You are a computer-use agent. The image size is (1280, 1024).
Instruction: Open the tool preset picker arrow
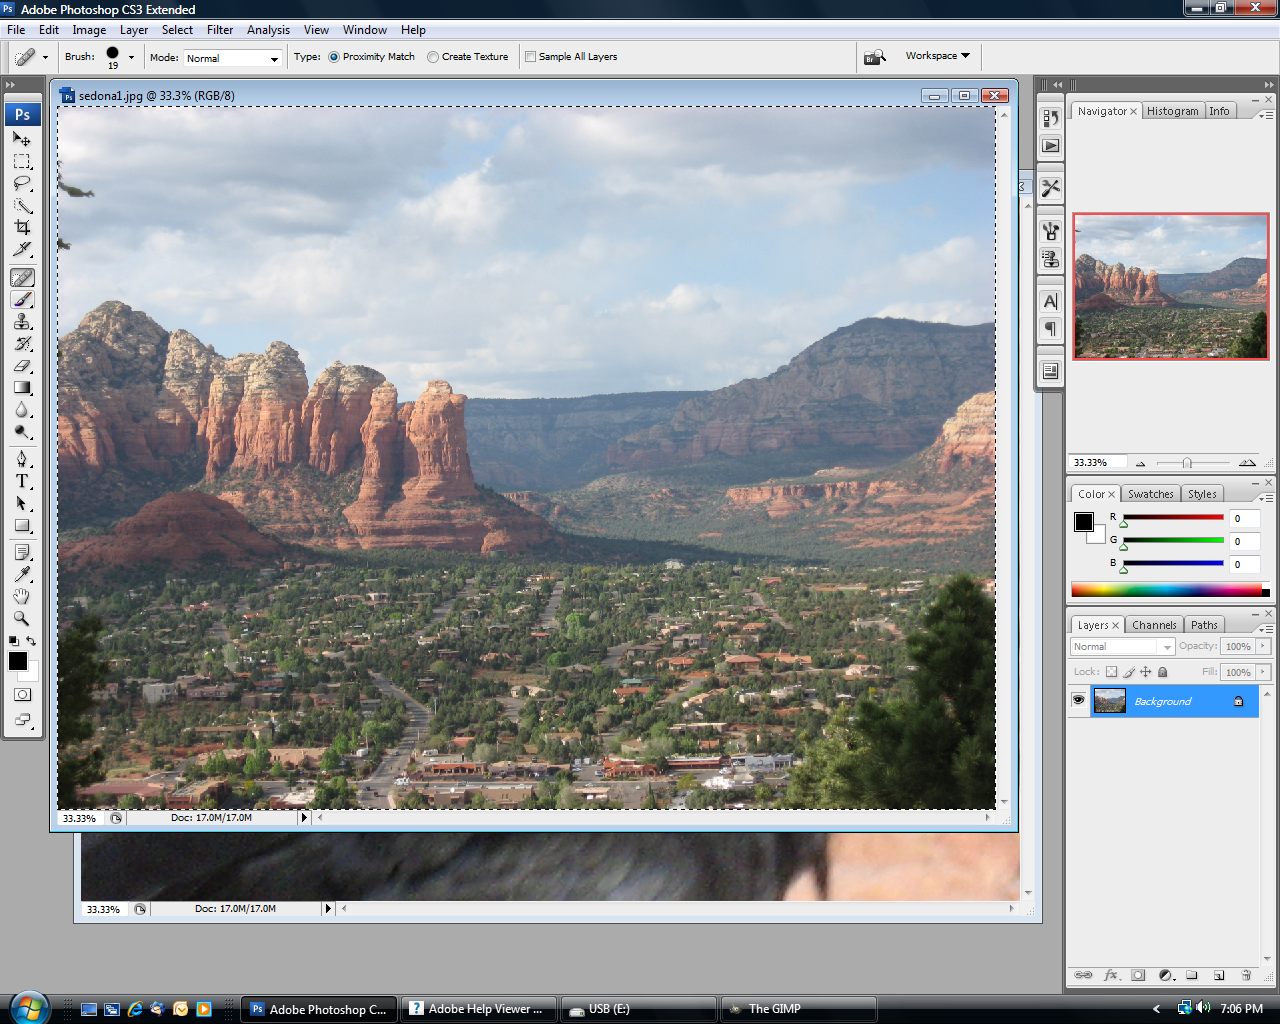point(45,57)
